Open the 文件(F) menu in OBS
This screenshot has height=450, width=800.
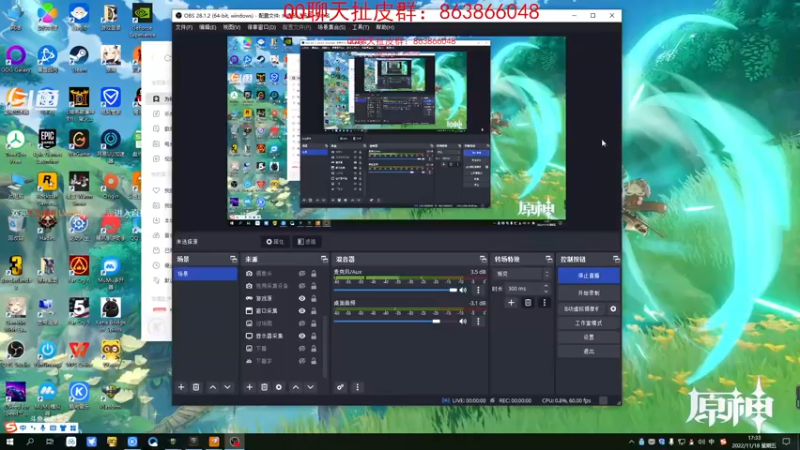point(184,27)
